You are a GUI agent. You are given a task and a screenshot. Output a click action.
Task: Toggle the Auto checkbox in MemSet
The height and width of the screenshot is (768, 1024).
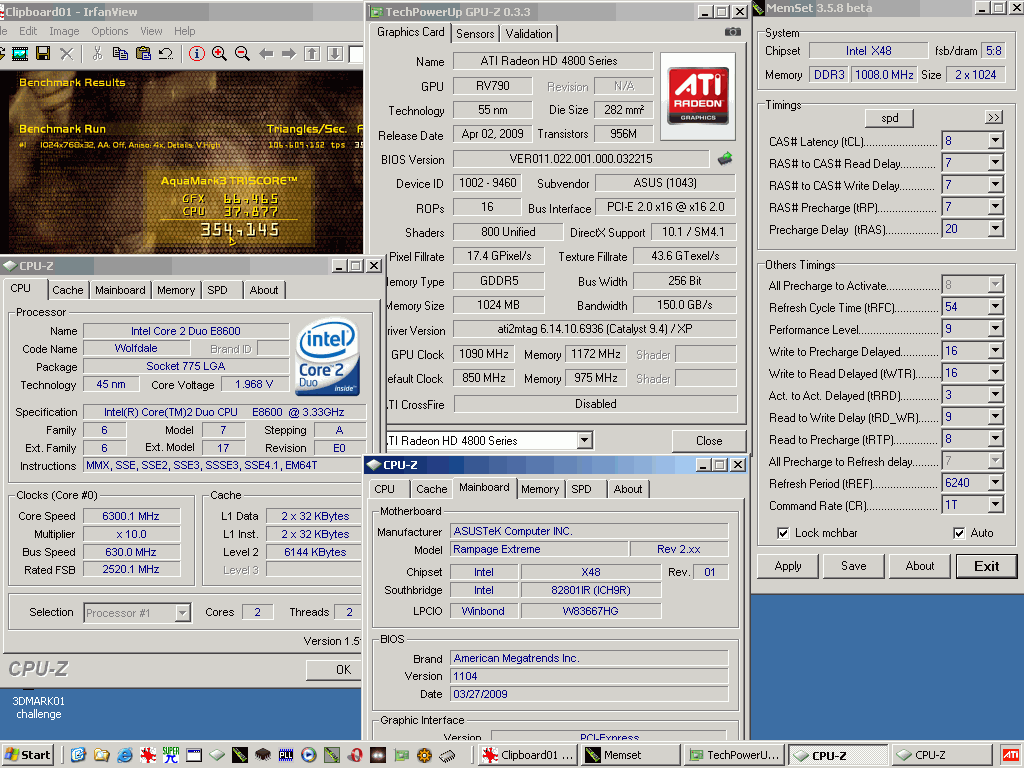[x=959, y=533]
